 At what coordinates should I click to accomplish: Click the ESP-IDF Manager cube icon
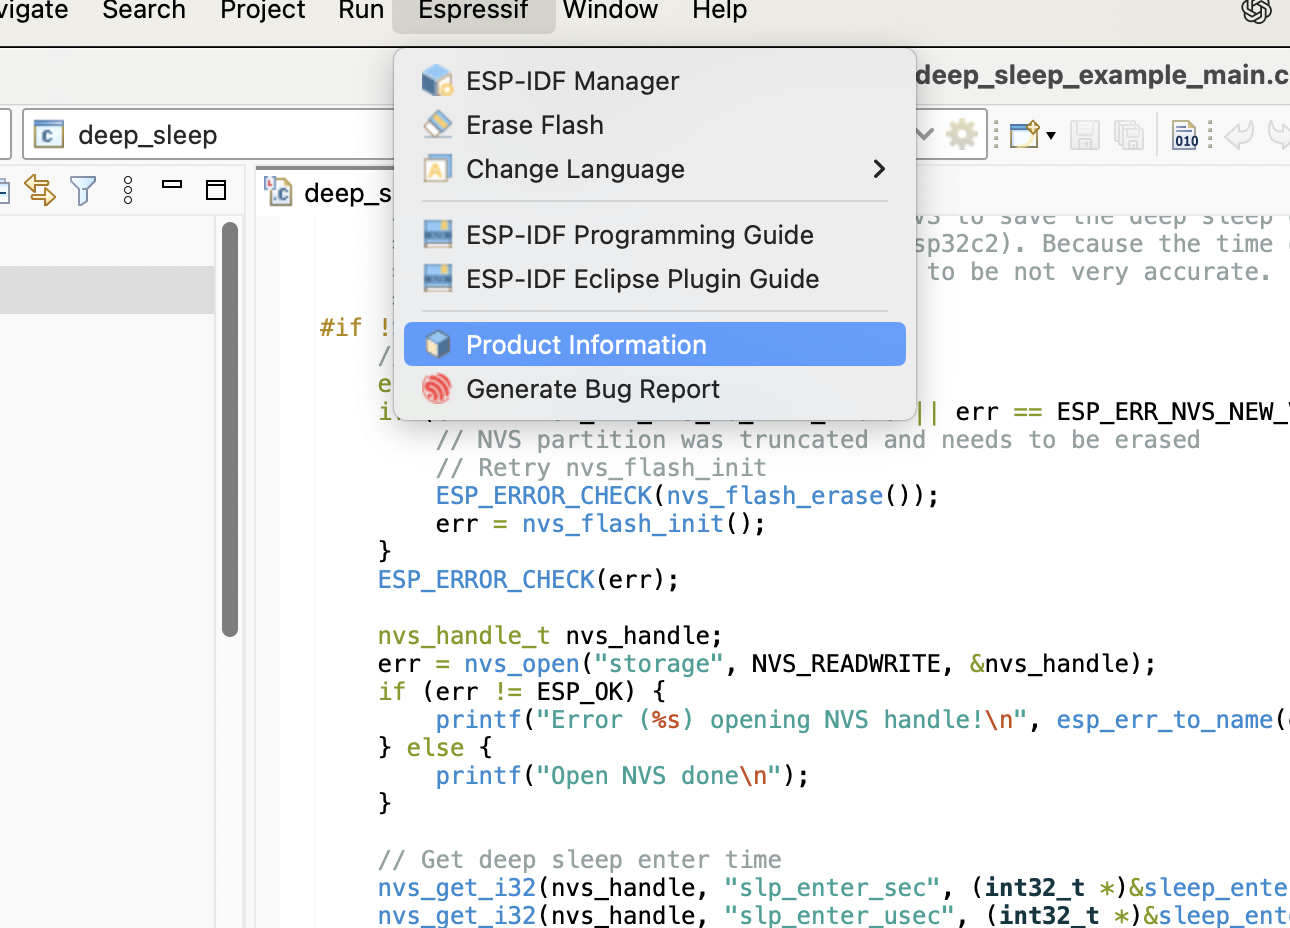coord(437,81)
